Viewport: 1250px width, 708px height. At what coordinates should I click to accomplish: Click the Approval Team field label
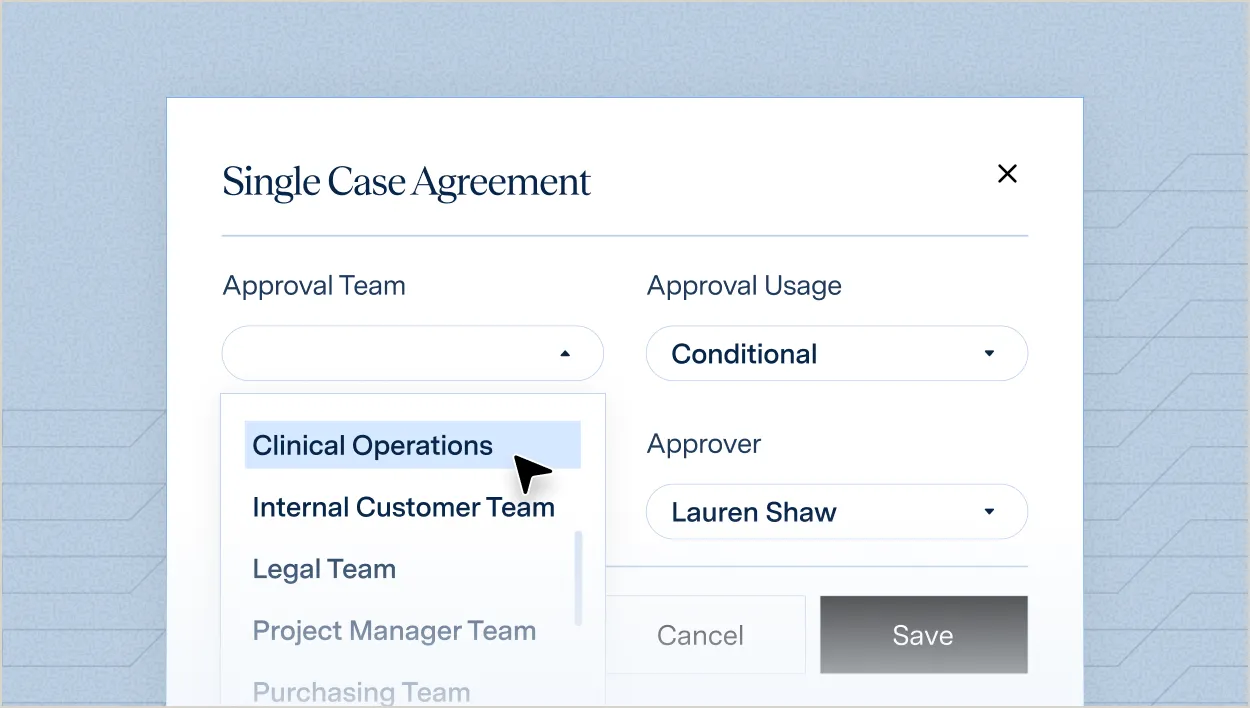[314, 286]
